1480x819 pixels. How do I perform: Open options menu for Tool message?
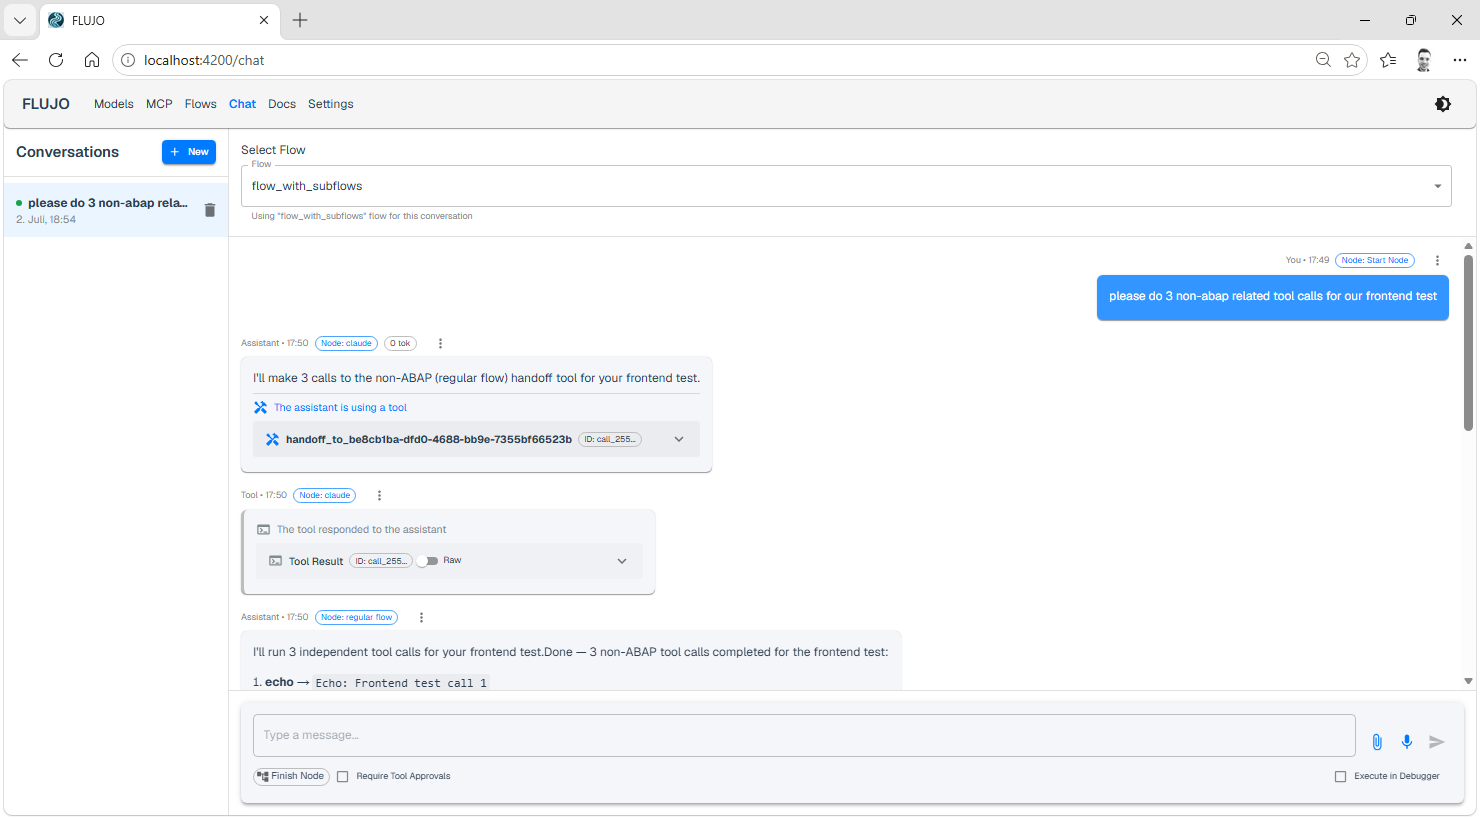click(x=379, y=495)
